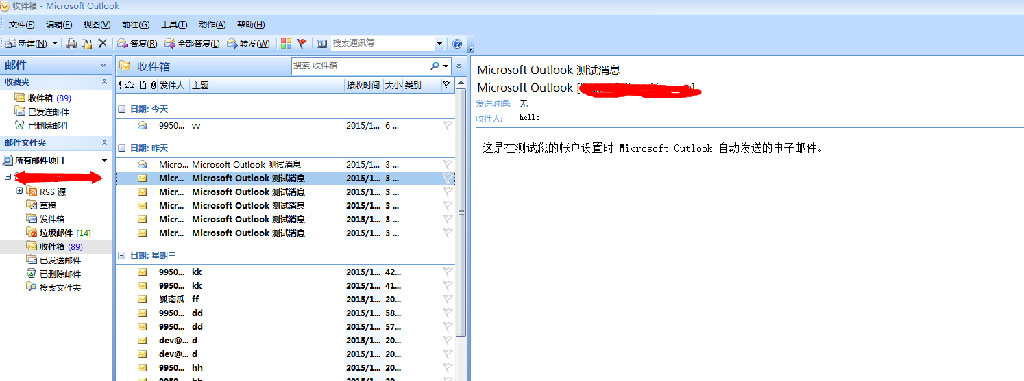The width and height of the screenshot is (1024, 381).
Task: Open the New (新建) button dropdown arrow
Action: [x=55, y=44]
